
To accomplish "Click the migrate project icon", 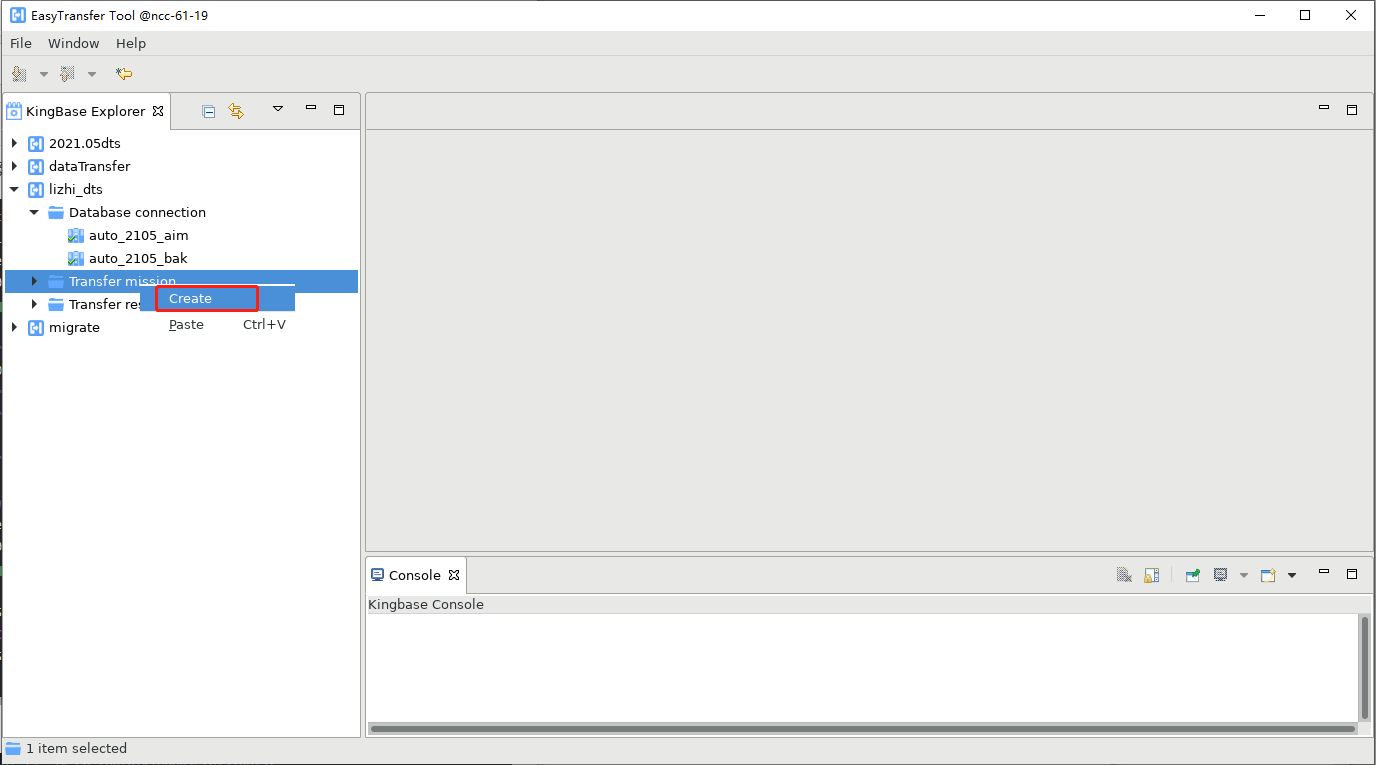I will click(x=36, y=327).
